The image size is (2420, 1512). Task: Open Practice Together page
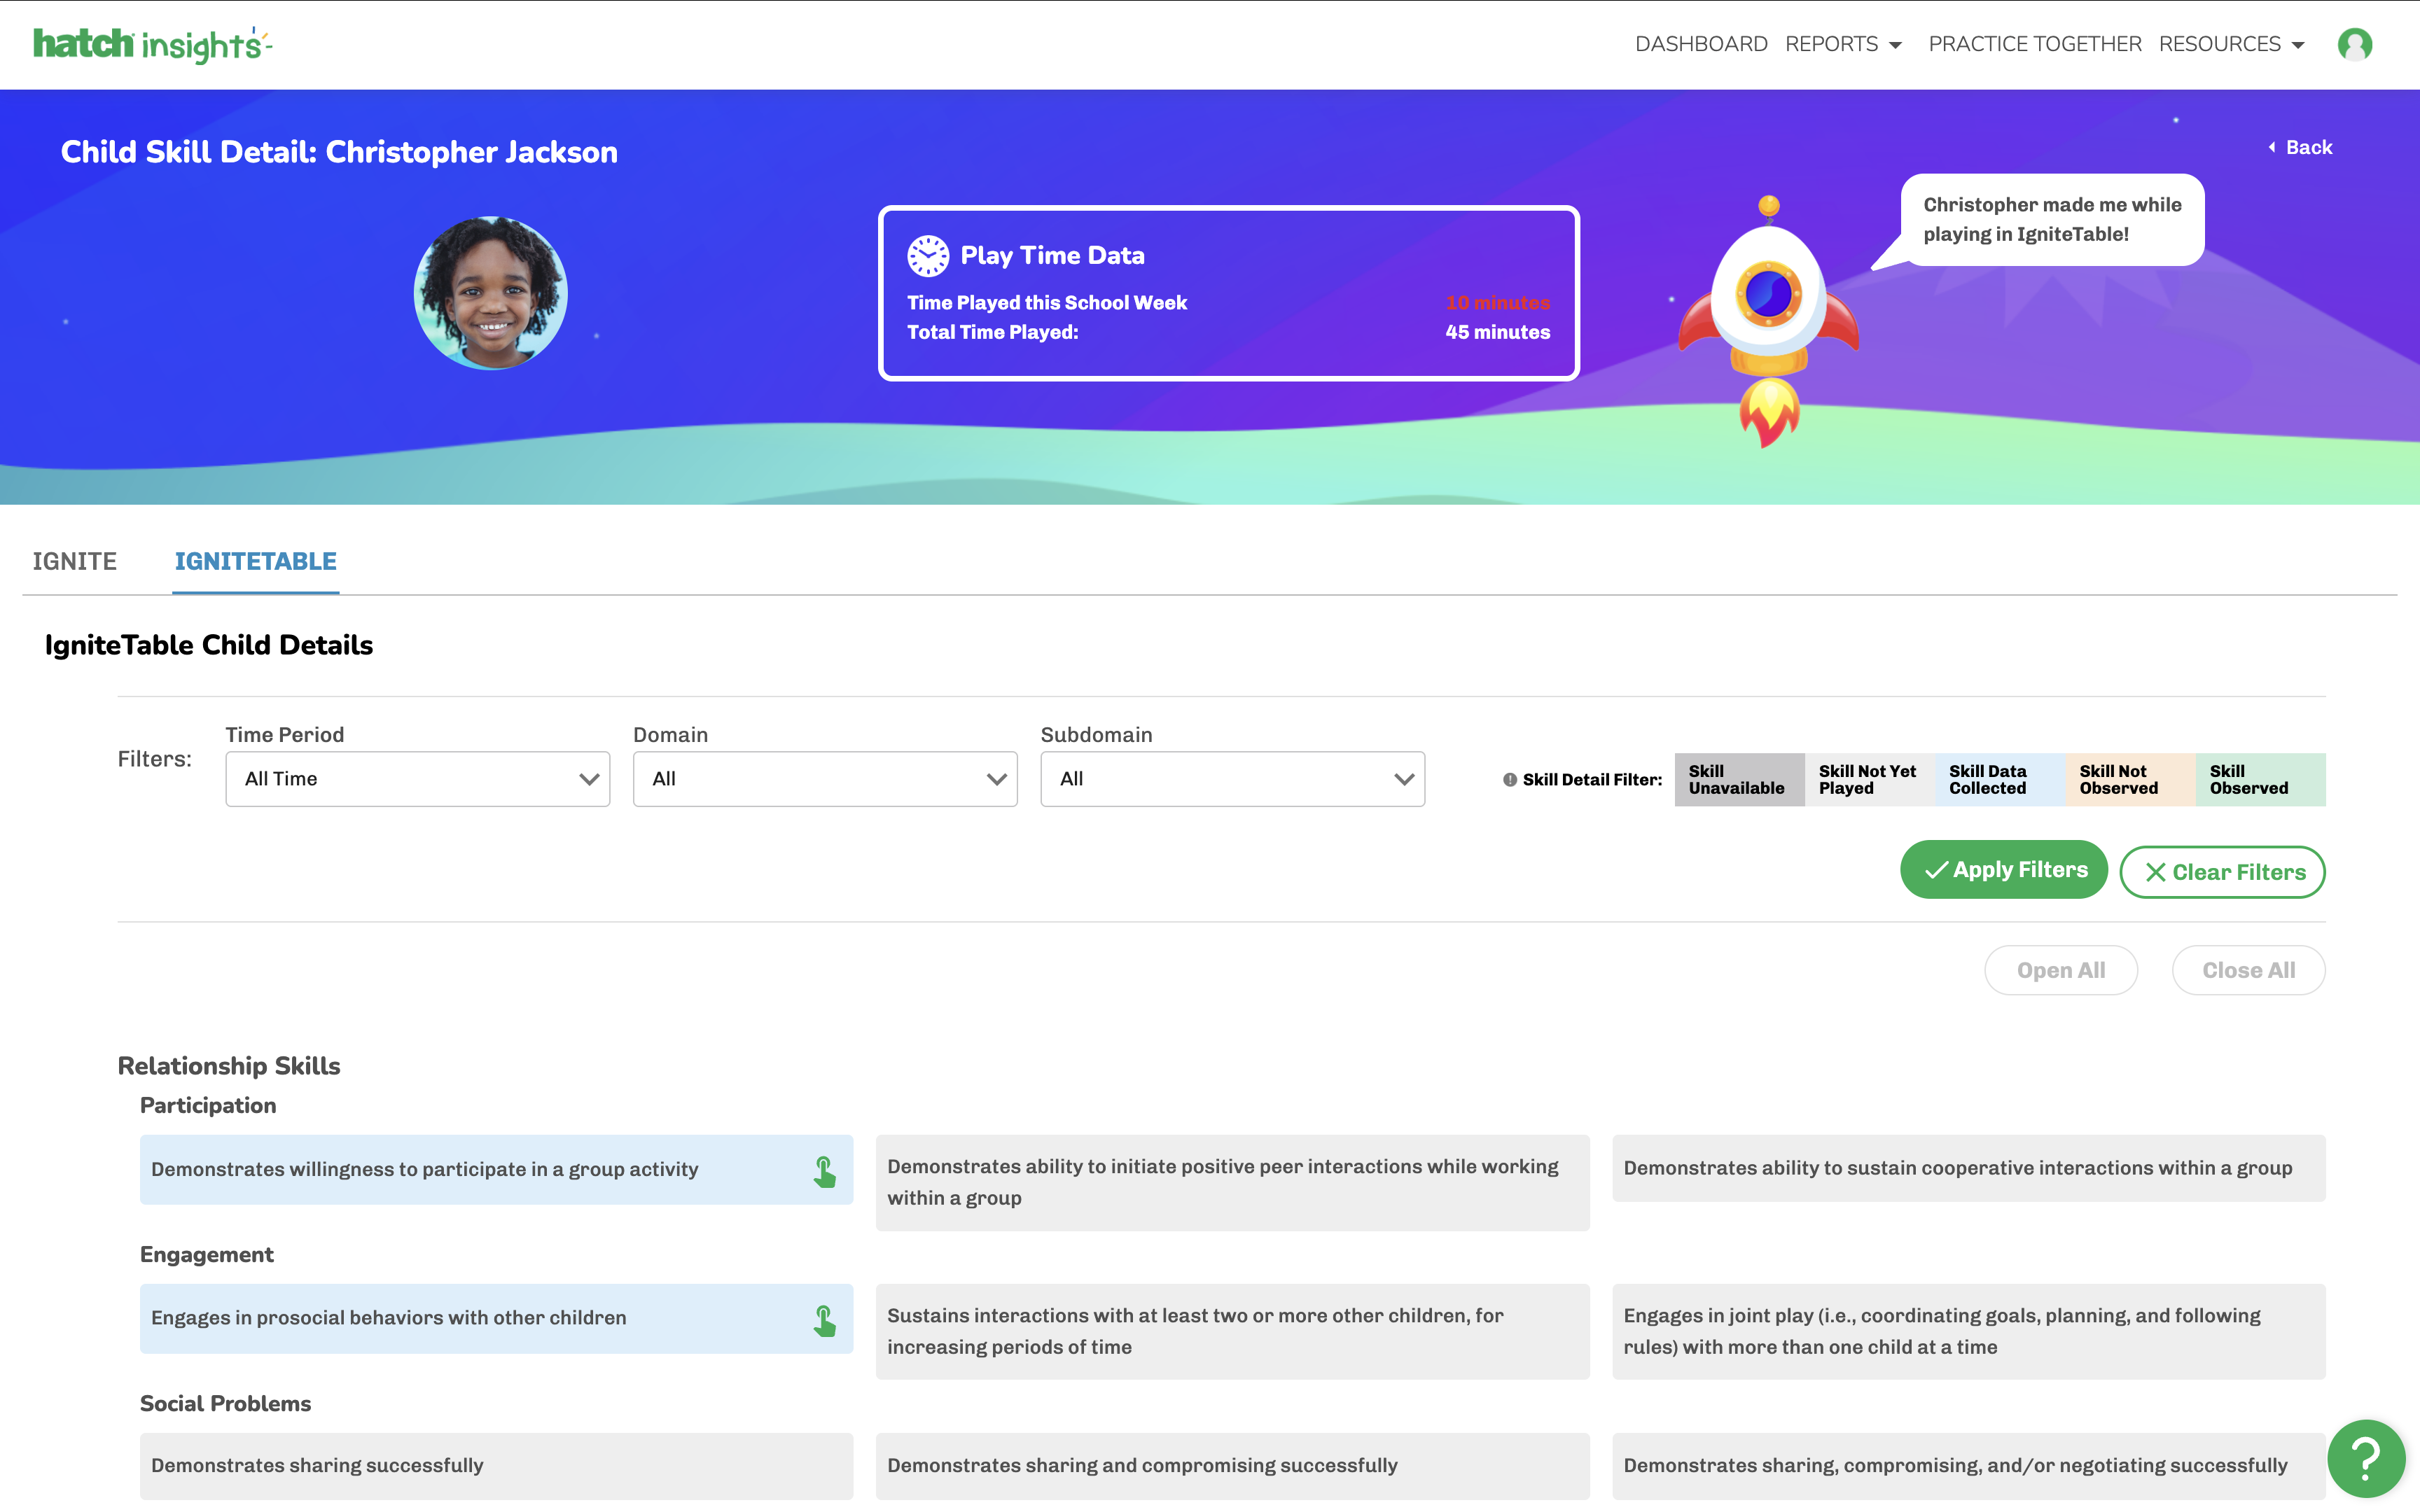[2034, 44]
